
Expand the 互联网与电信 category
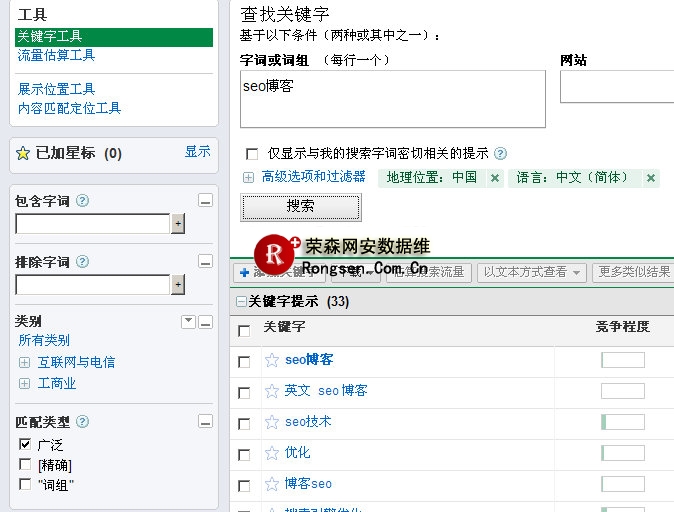click(25, 362)
